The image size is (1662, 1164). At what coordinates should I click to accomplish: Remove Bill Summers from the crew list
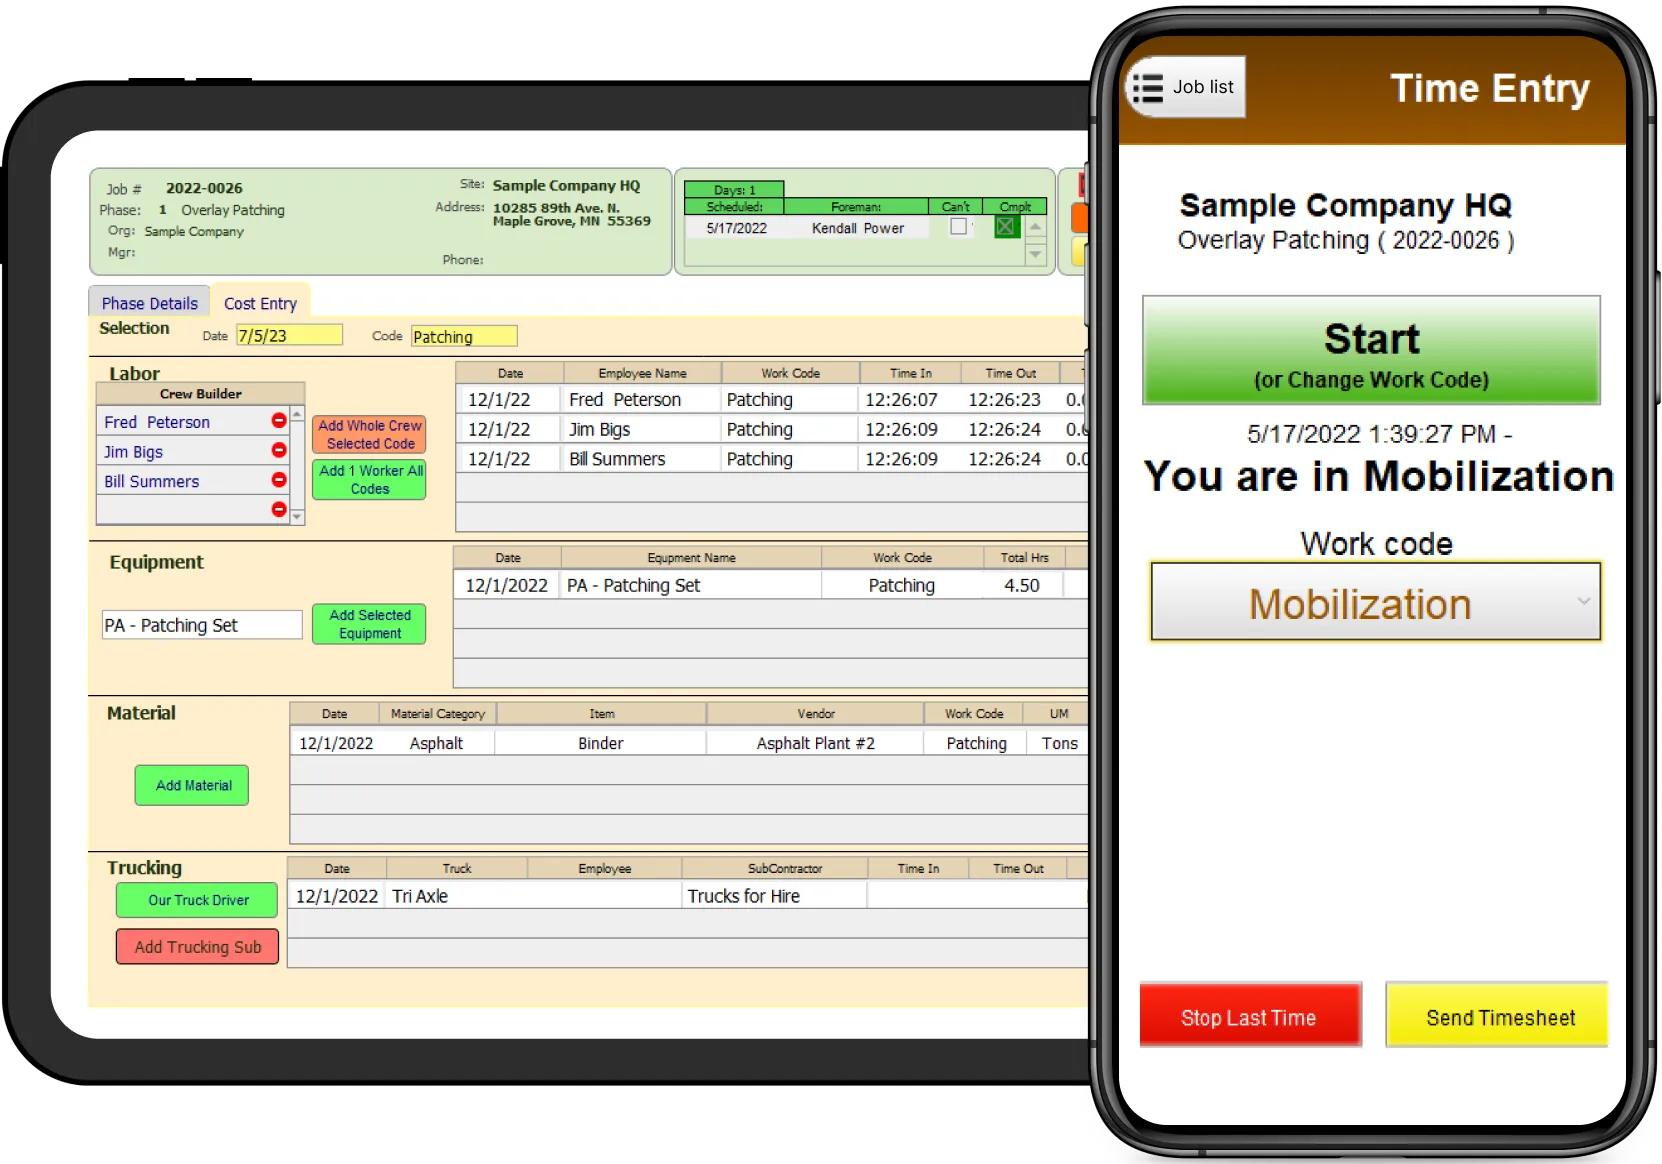tap(278, 480)
